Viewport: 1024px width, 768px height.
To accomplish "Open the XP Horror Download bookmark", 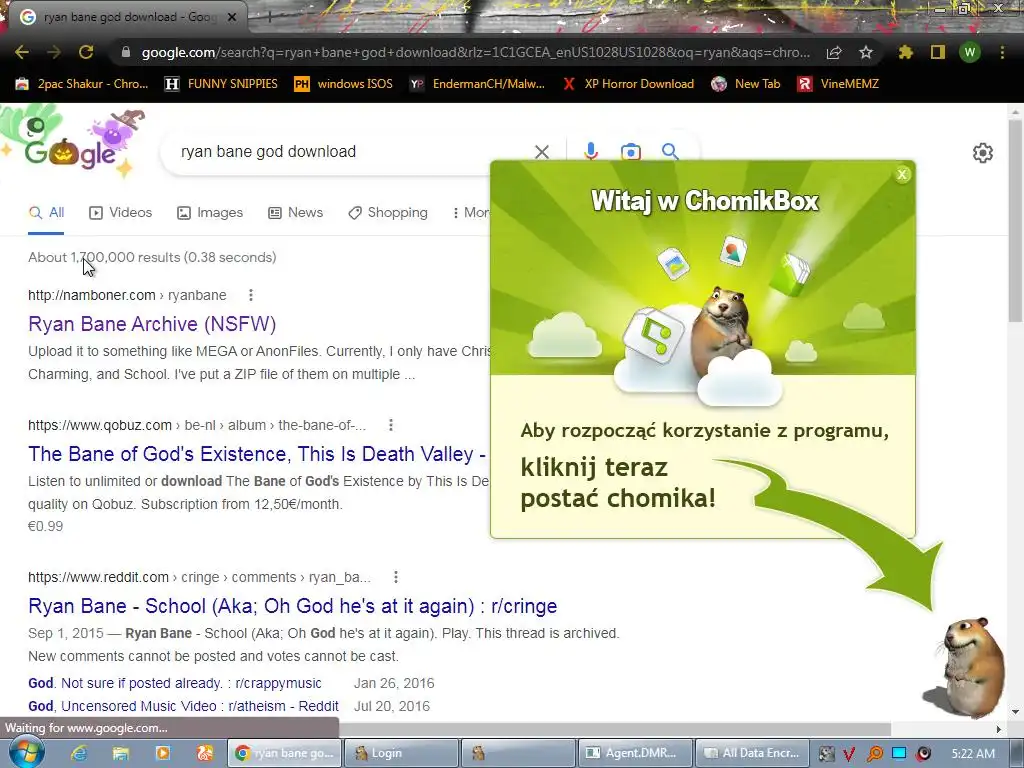I will [628, 84].
